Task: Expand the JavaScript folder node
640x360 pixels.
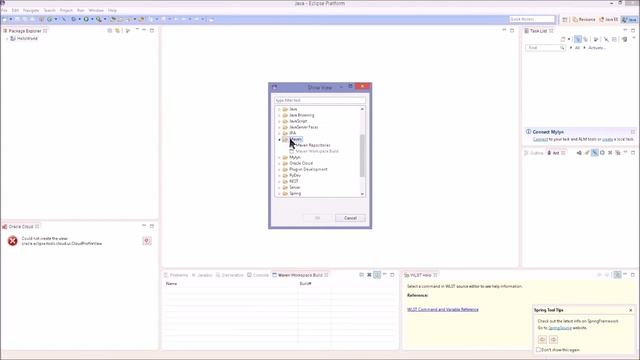Action: click(279, 121)
